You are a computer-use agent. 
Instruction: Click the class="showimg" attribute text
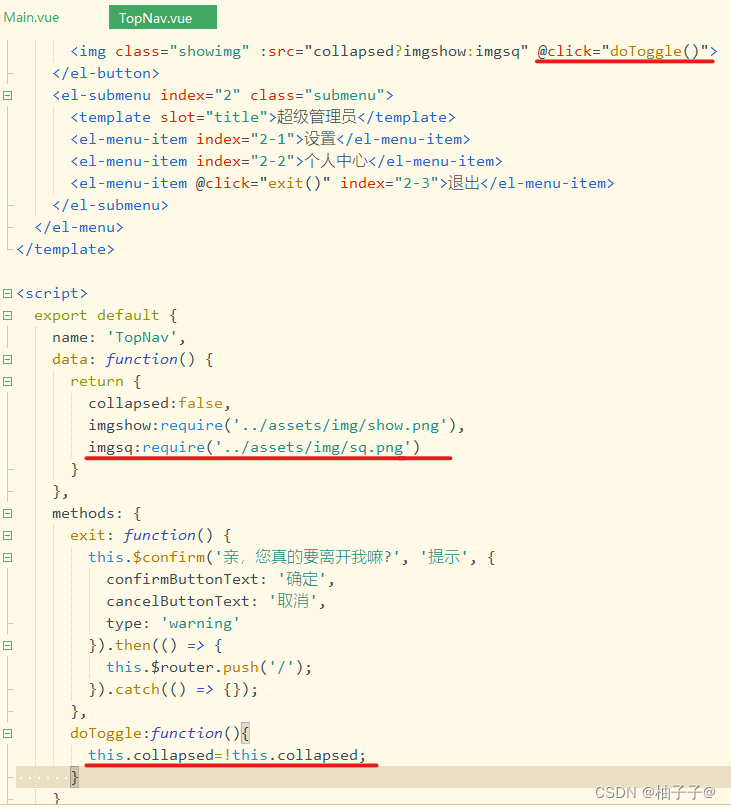click(x=182, y=51)
